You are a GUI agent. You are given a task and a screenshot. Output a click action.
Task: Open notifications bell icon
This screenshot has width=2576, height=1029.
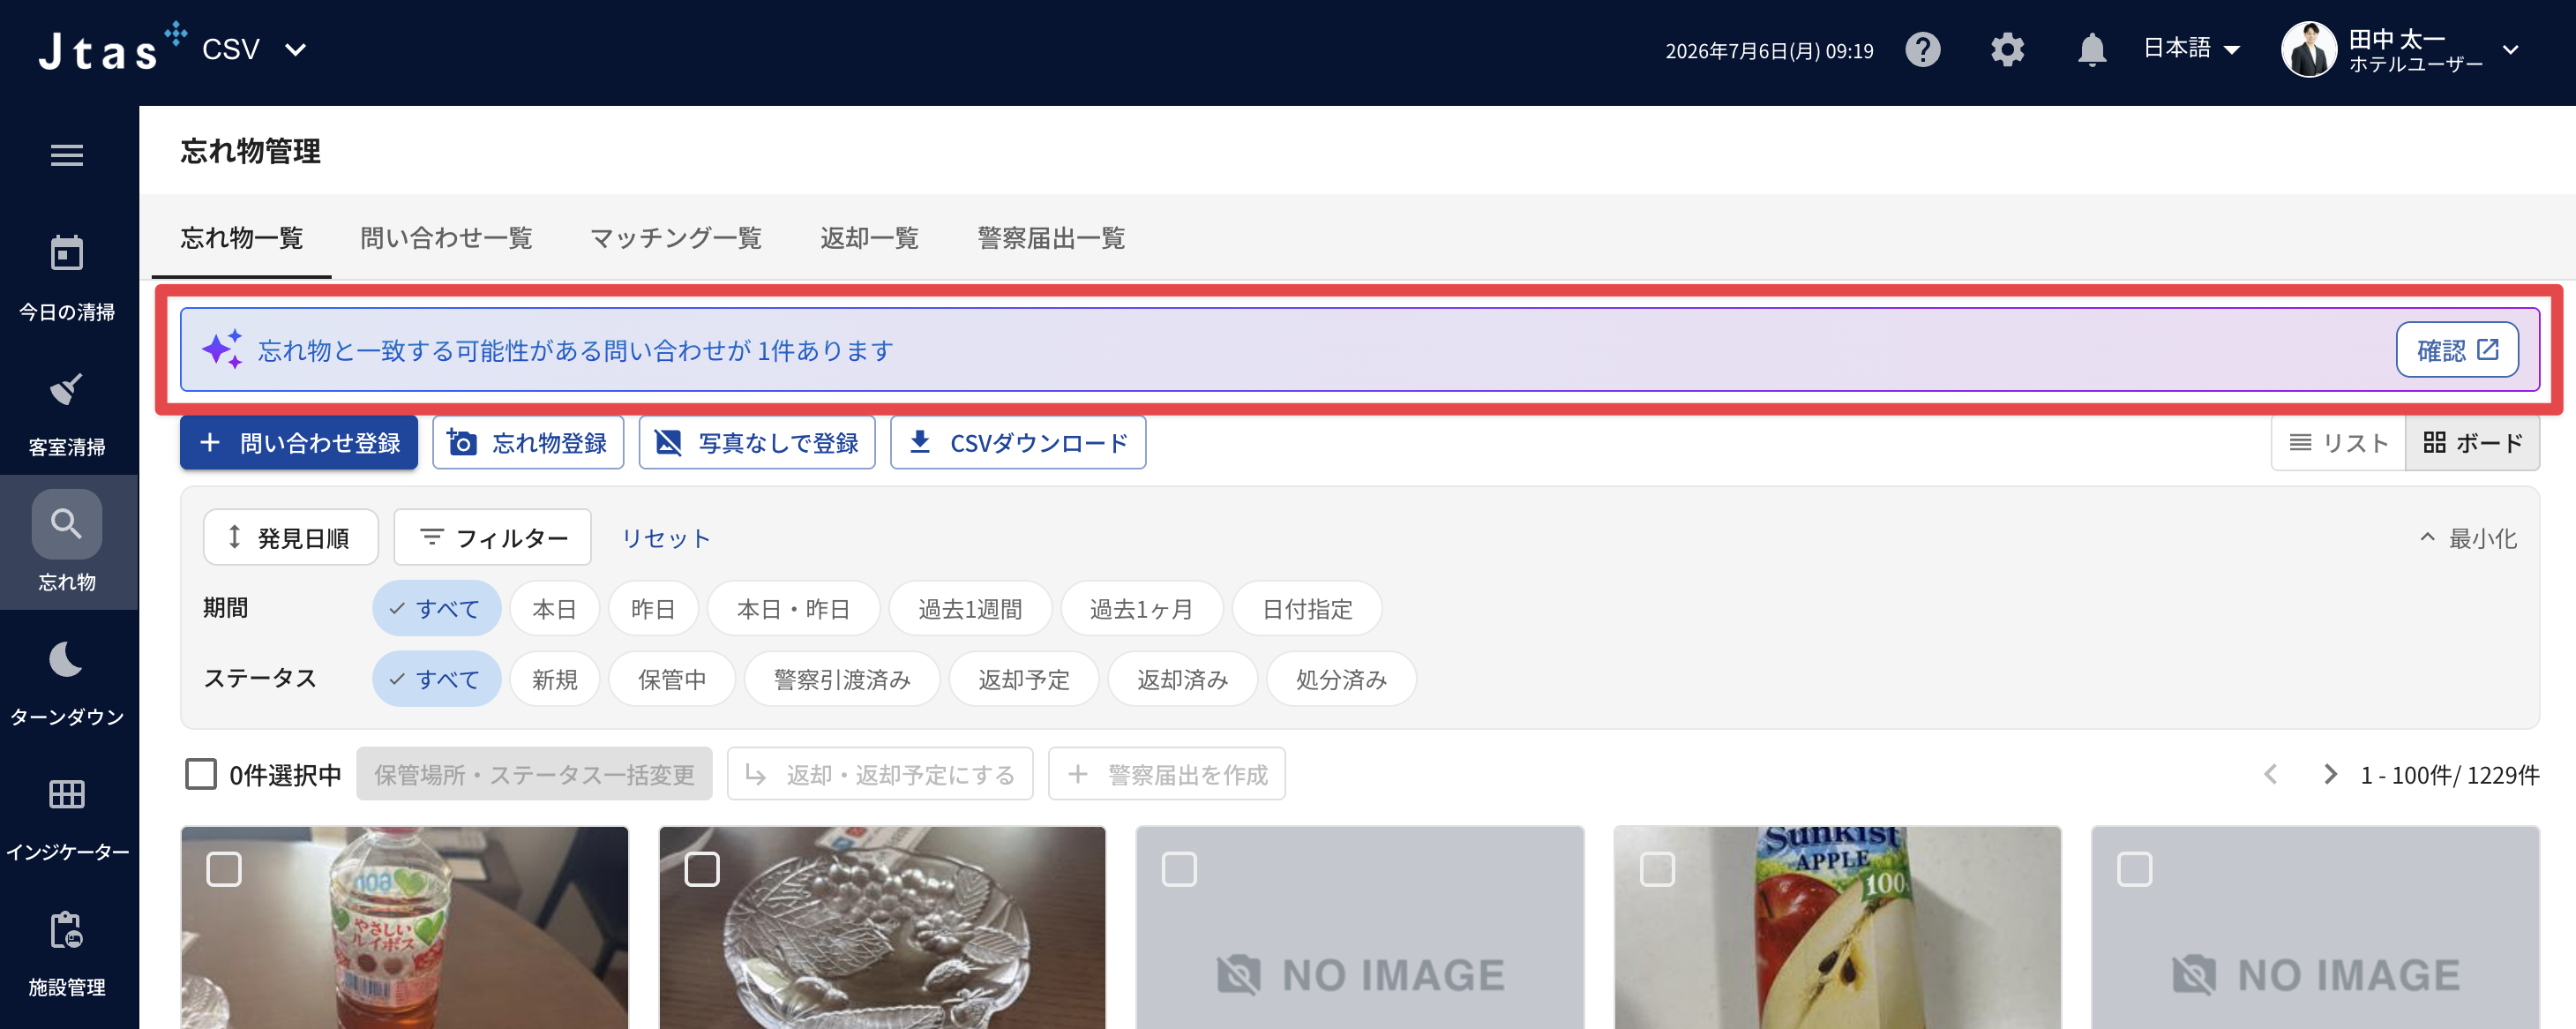2091,50
